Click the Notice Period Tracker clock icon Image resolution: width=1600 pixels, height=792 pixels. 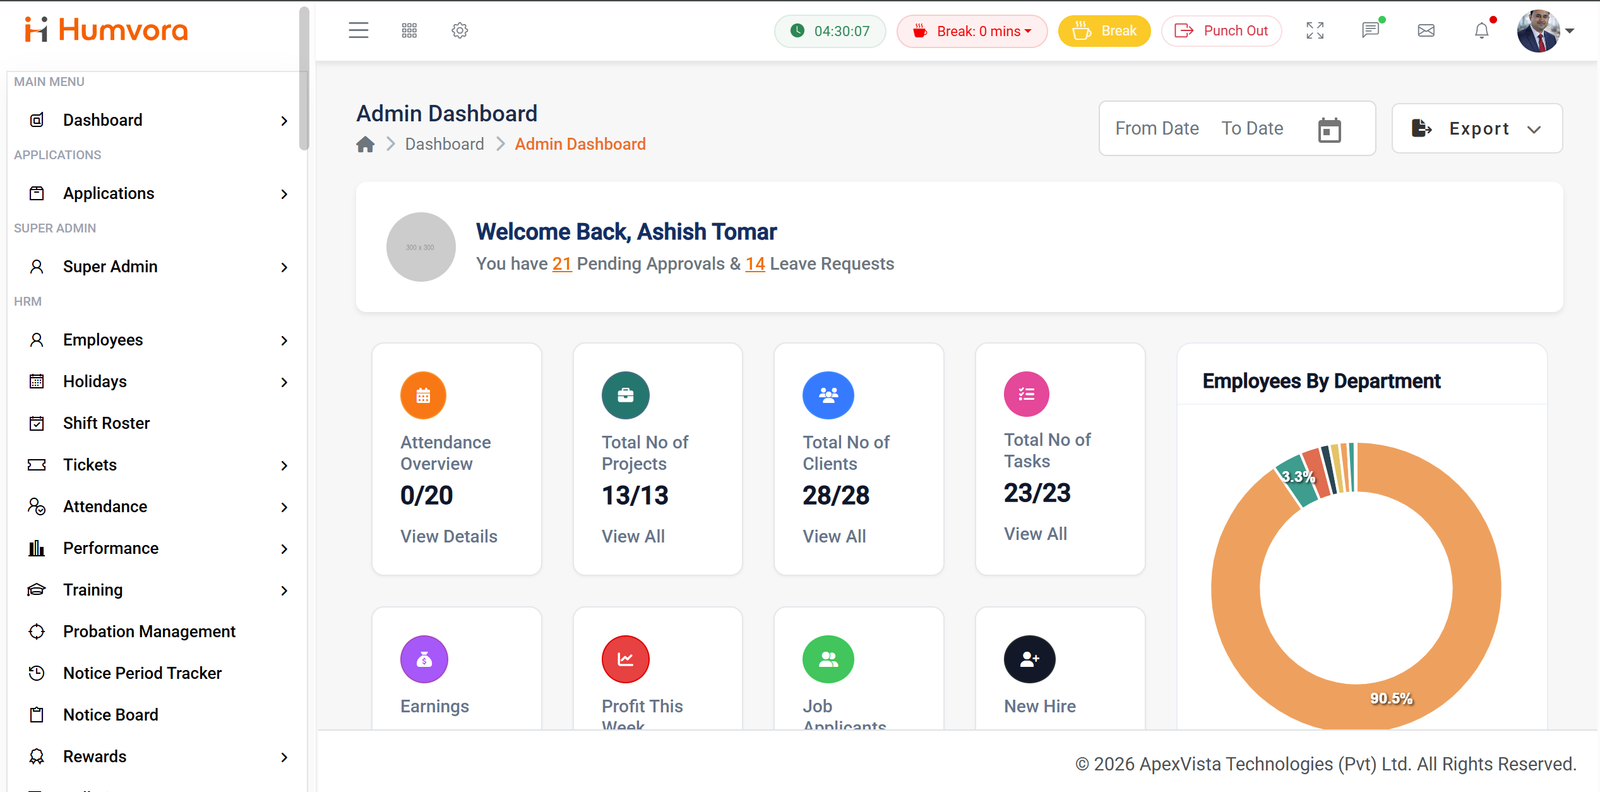click(x=37, y=673)
